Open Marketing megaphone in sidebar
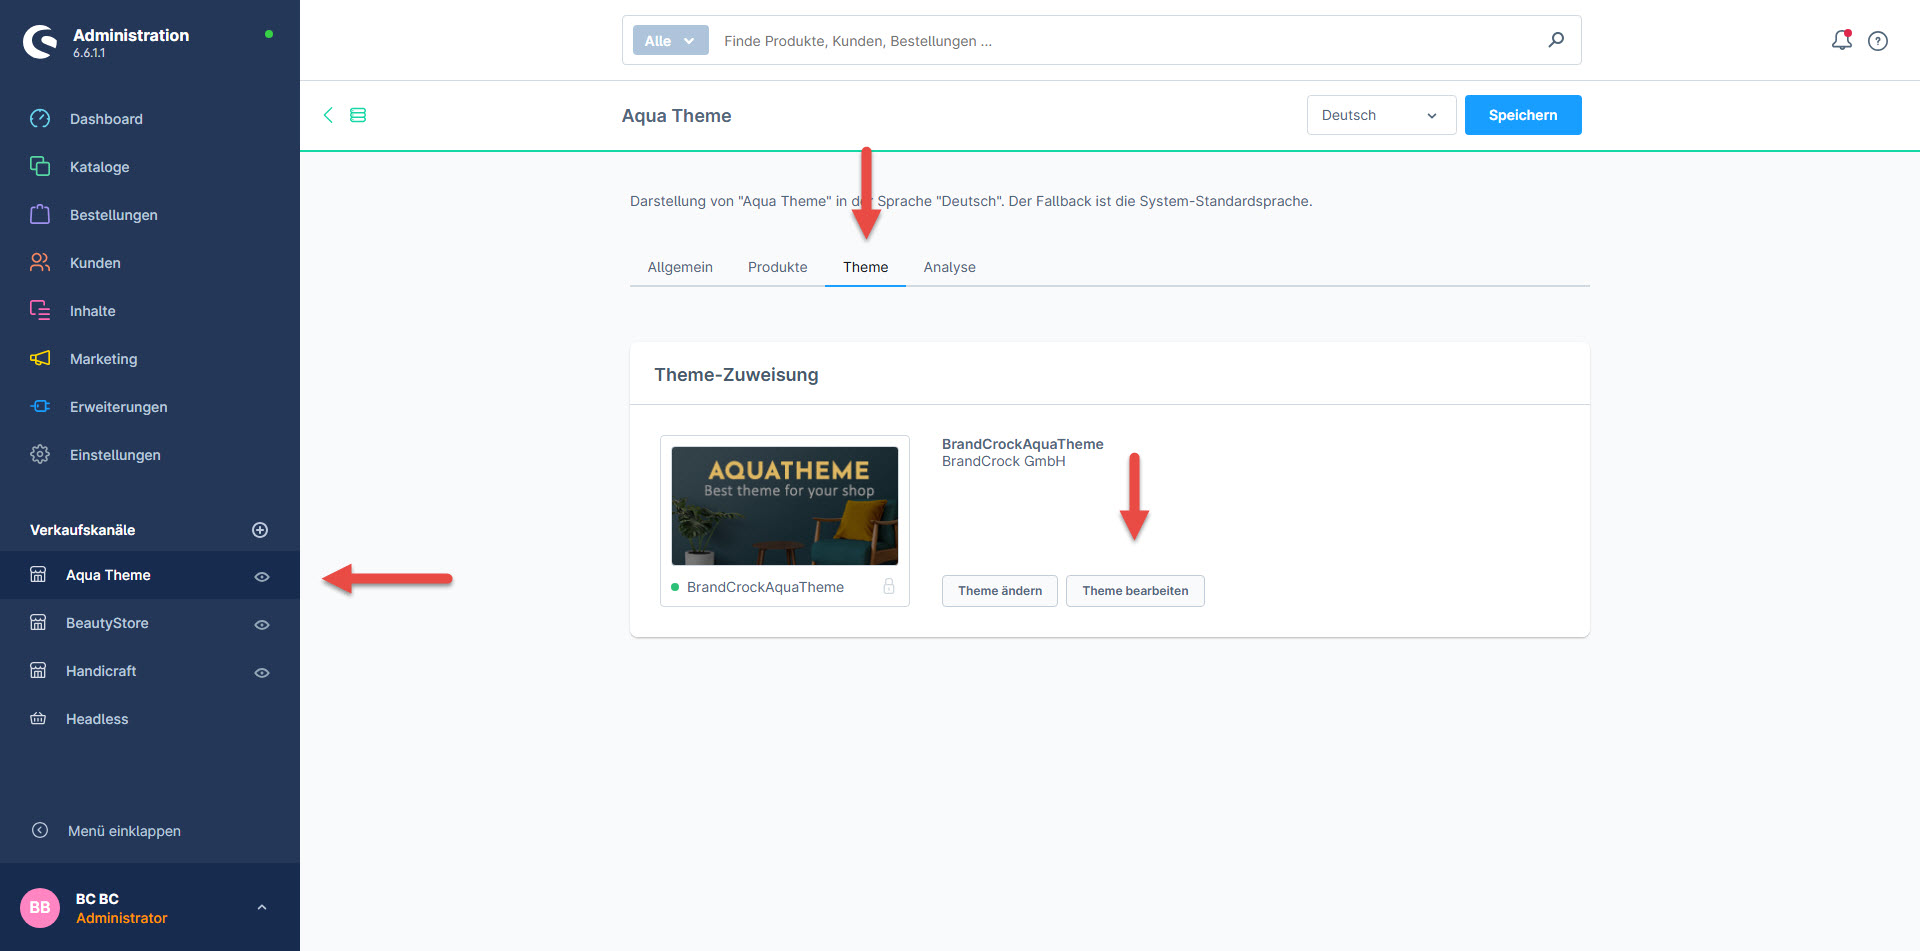The height and width of the screenshot is (951, 1920). click(x=40, y=359)
